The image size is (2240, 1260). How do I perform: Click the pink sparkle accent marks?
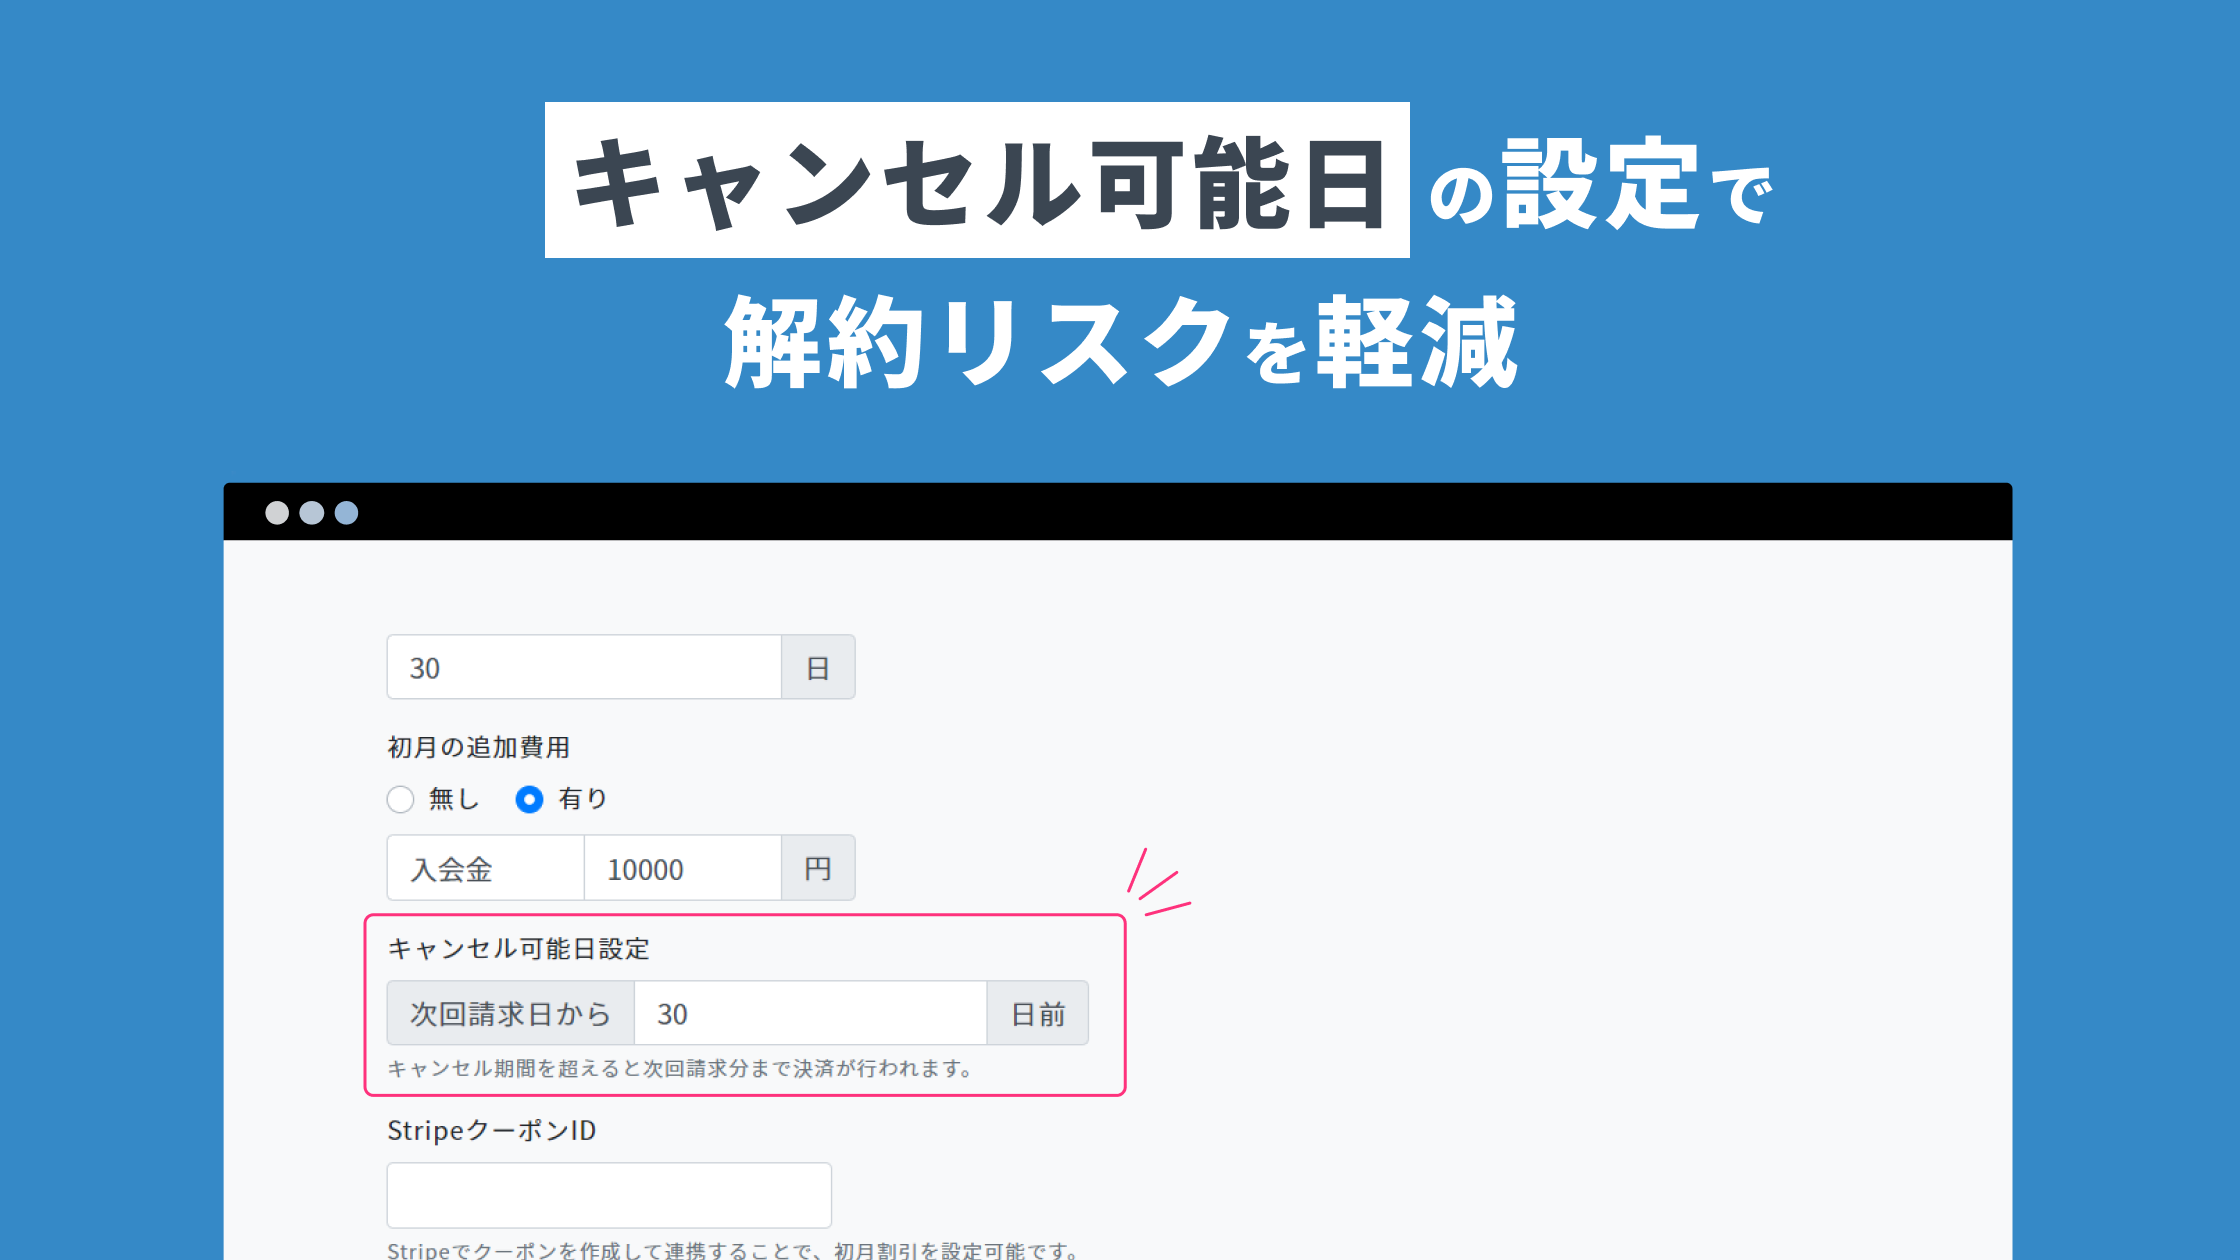(1158, 884)
